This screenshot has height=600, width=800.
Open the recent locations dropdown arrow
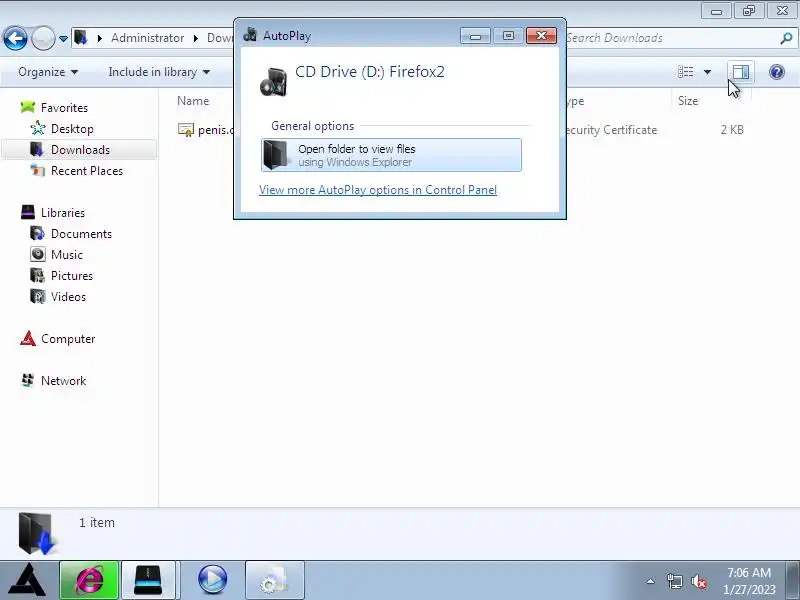(63, 39)
